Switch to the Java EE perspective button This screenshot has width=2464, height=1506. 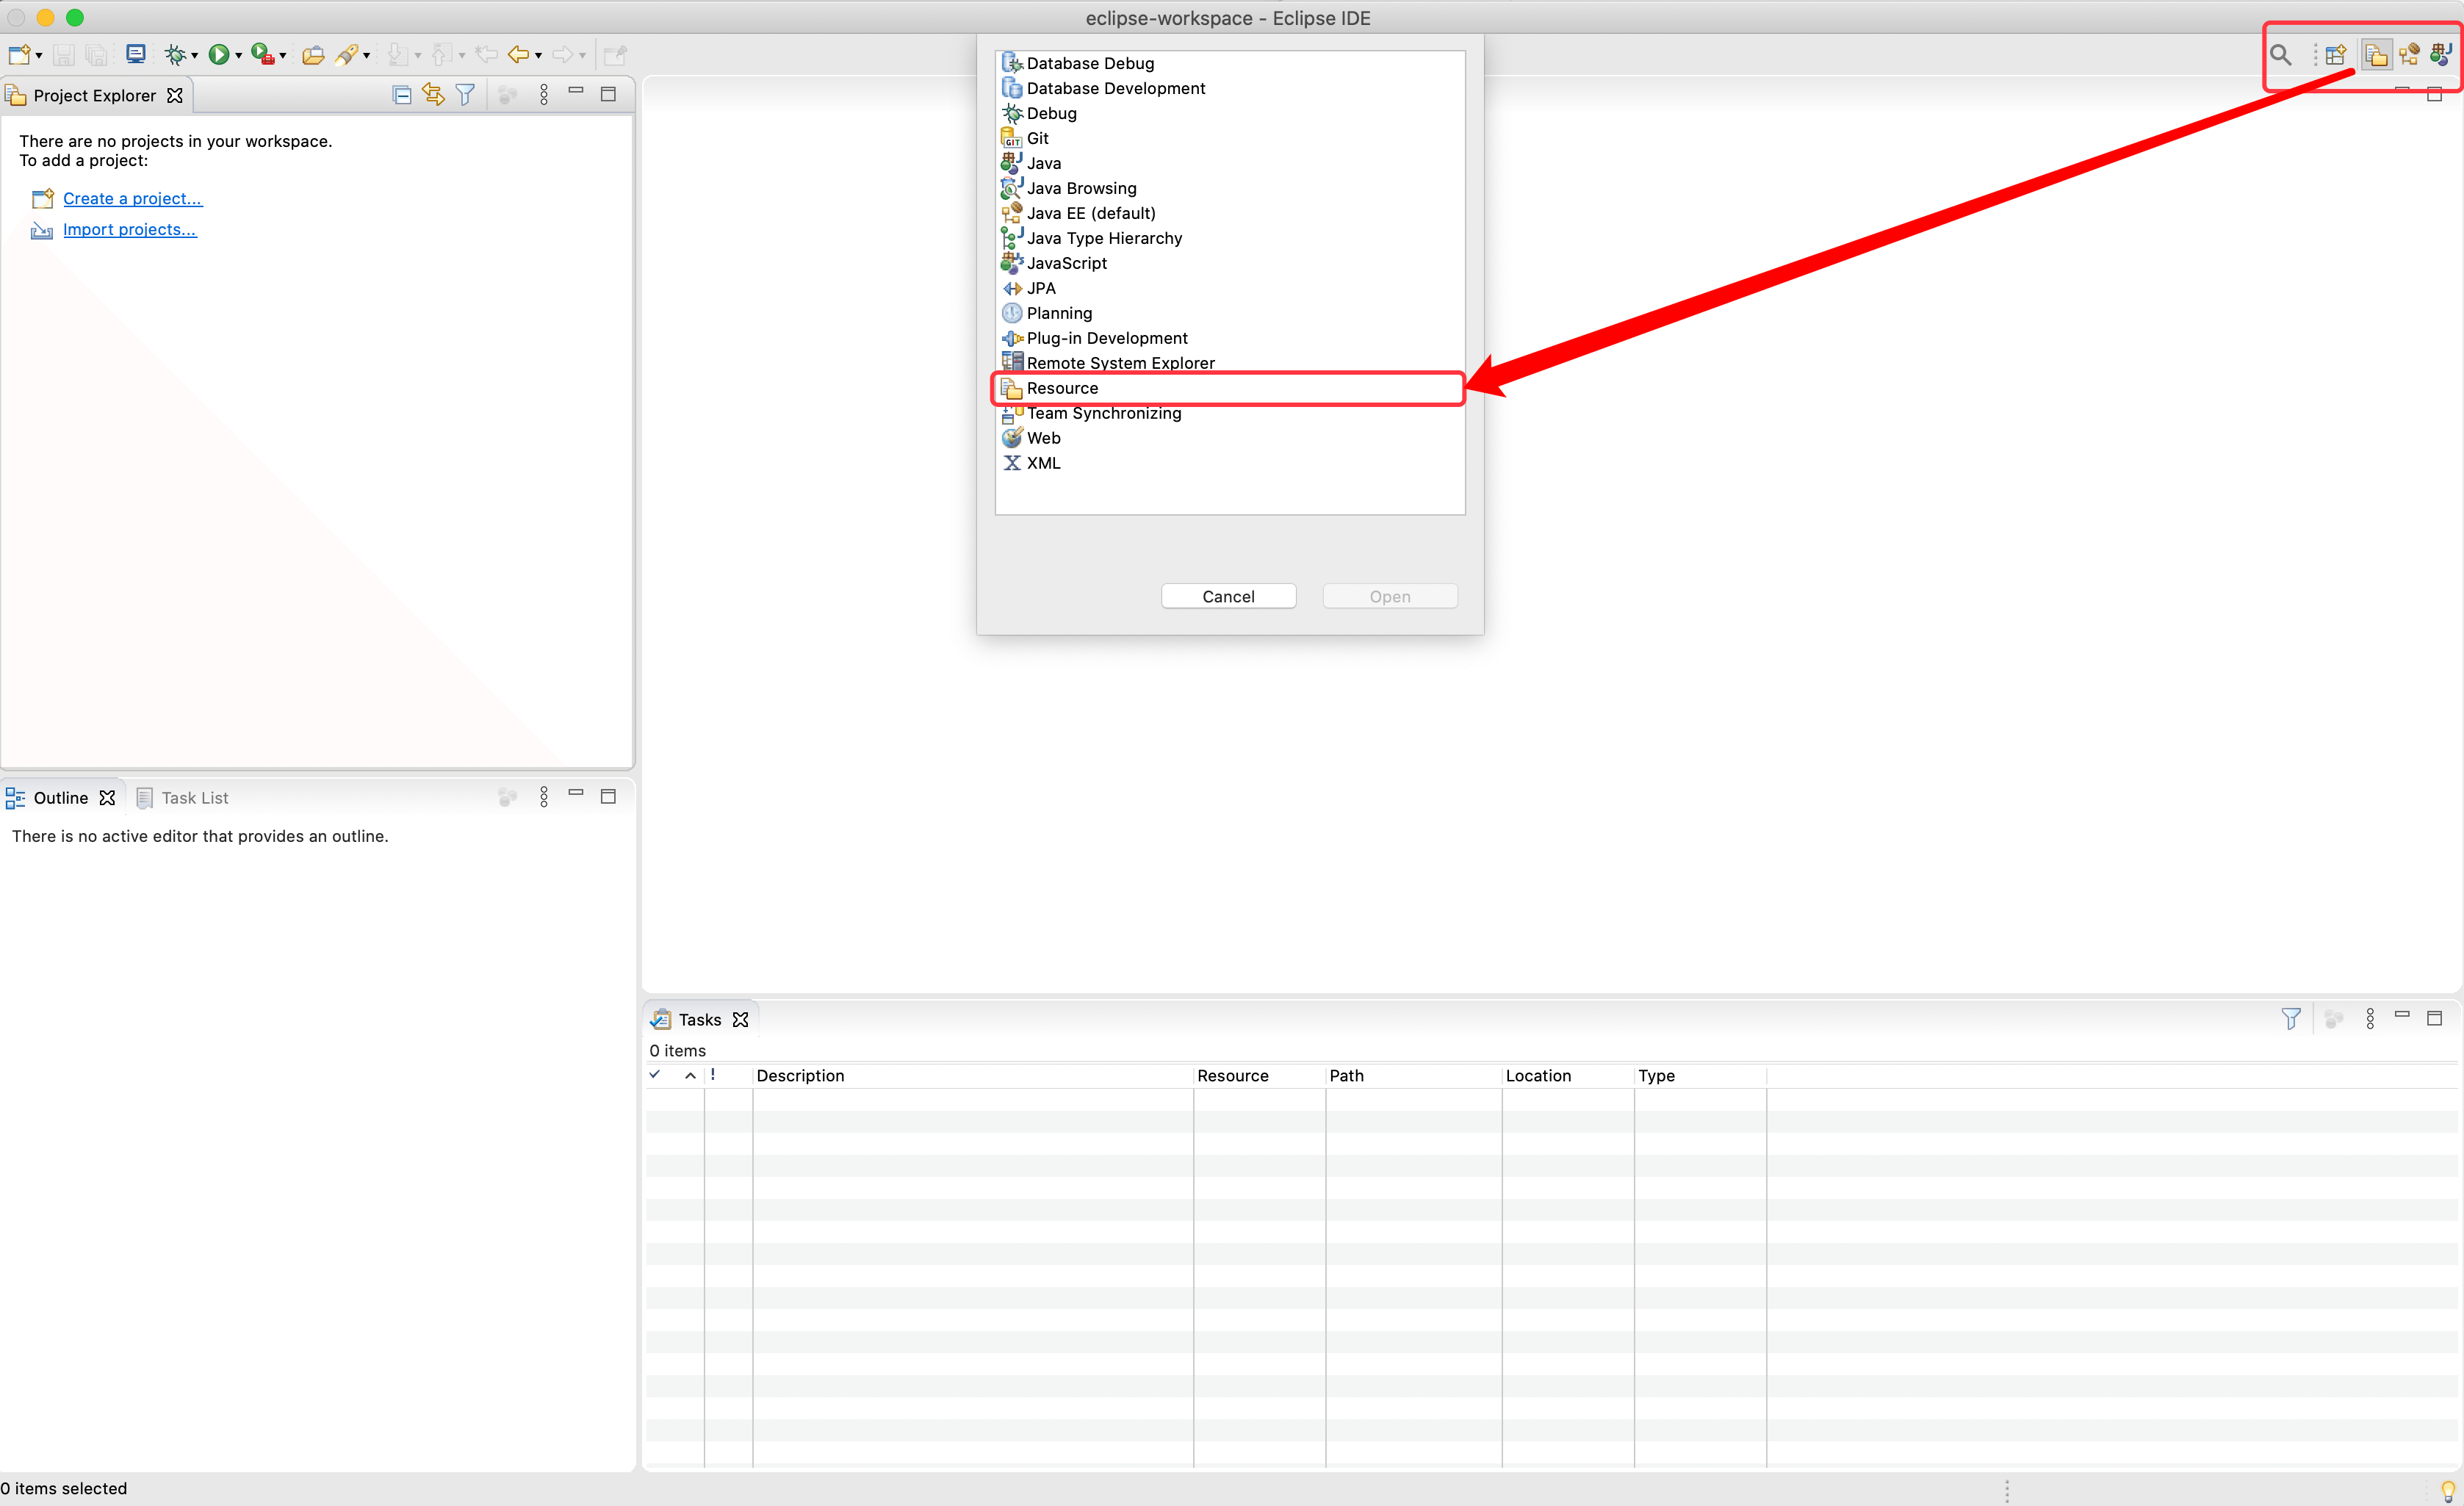click(x=2409, y=55)
